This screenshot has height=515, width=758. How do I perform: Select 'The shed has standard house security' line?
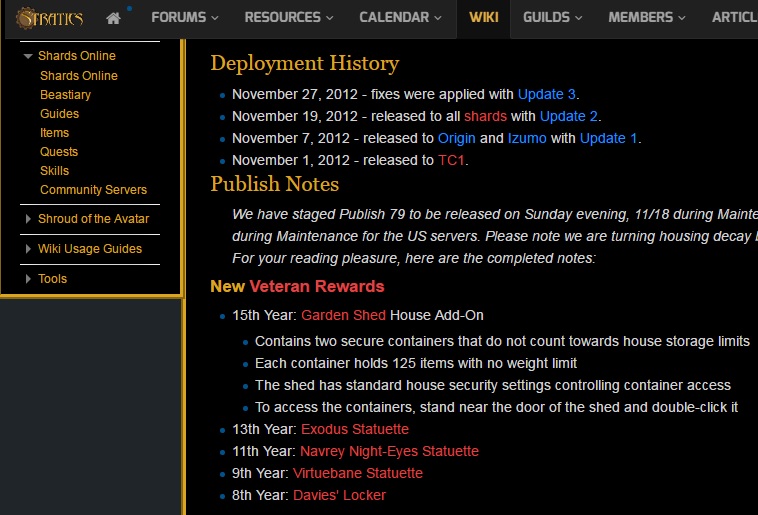tap(493, 385)
